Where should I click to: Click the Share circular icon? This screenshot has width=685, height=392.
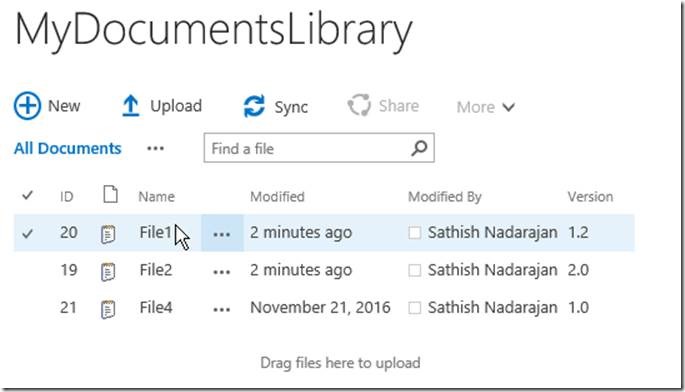coord(359,105)
